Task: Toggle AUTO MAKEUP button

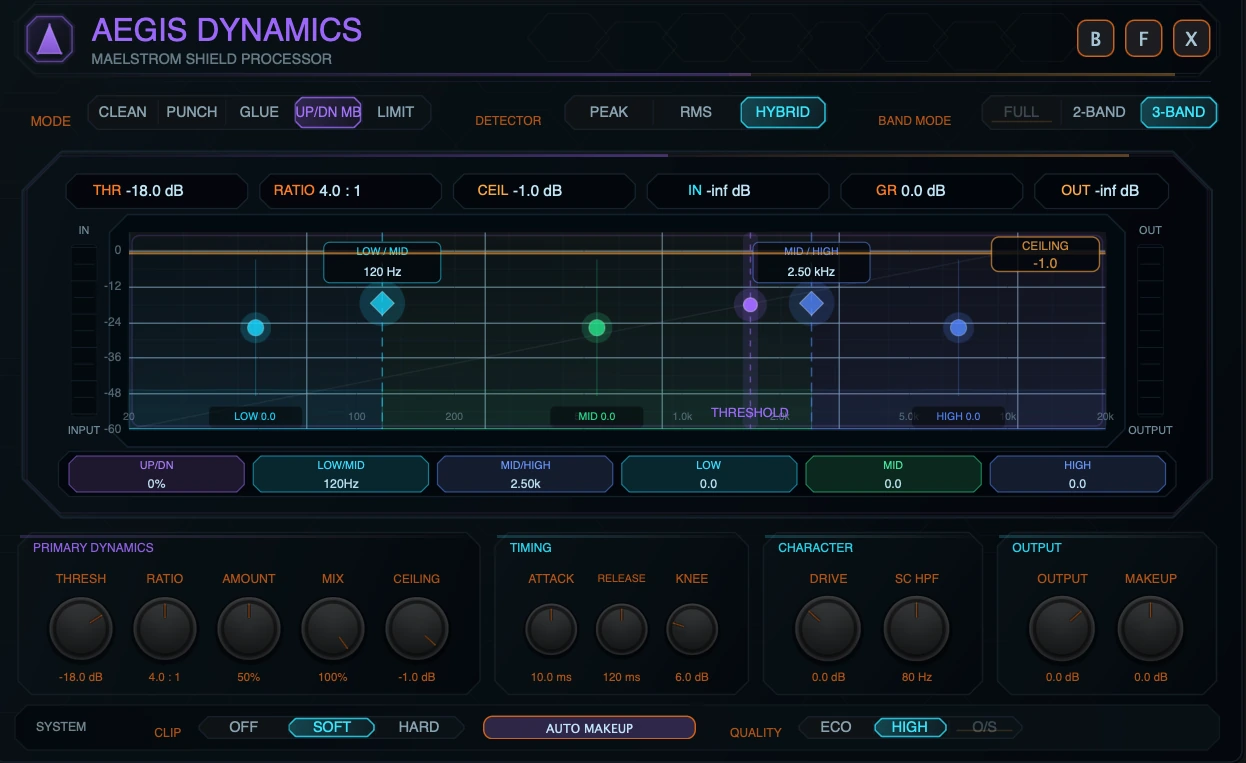Action: click(x=589, y=728)
